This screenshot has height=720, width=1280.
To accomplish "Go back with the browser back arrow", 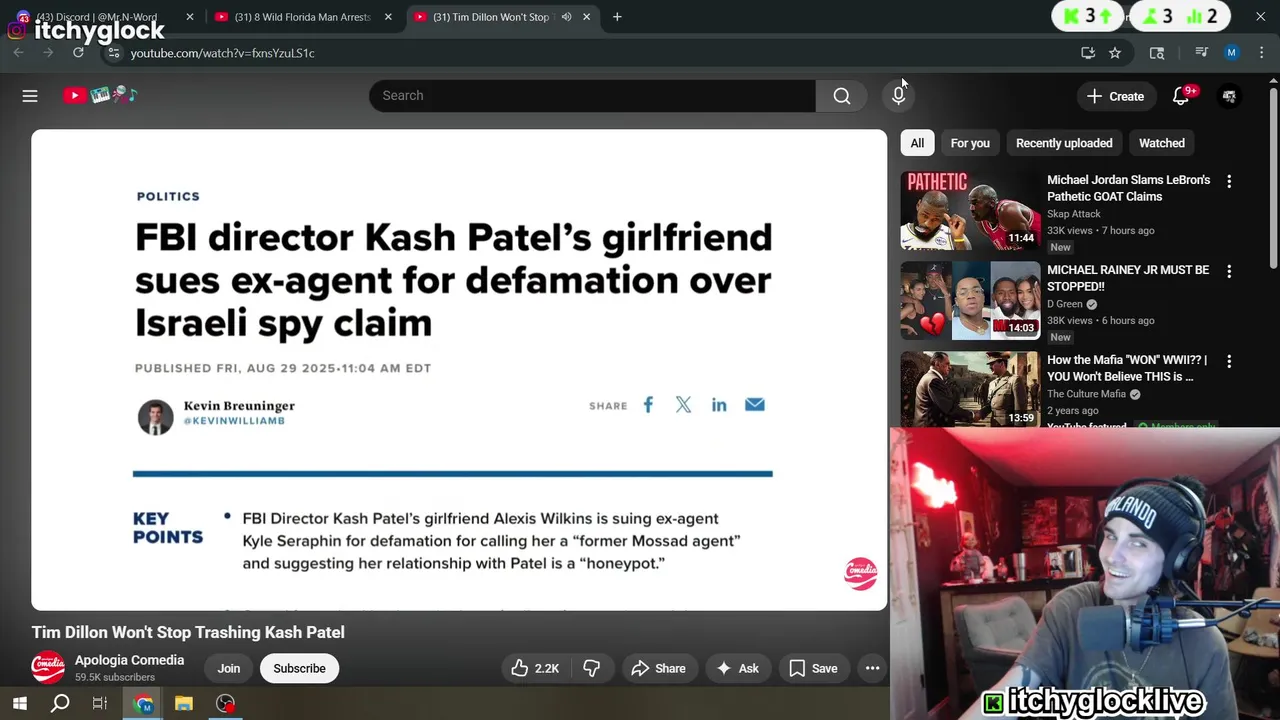I will point(18,53).
